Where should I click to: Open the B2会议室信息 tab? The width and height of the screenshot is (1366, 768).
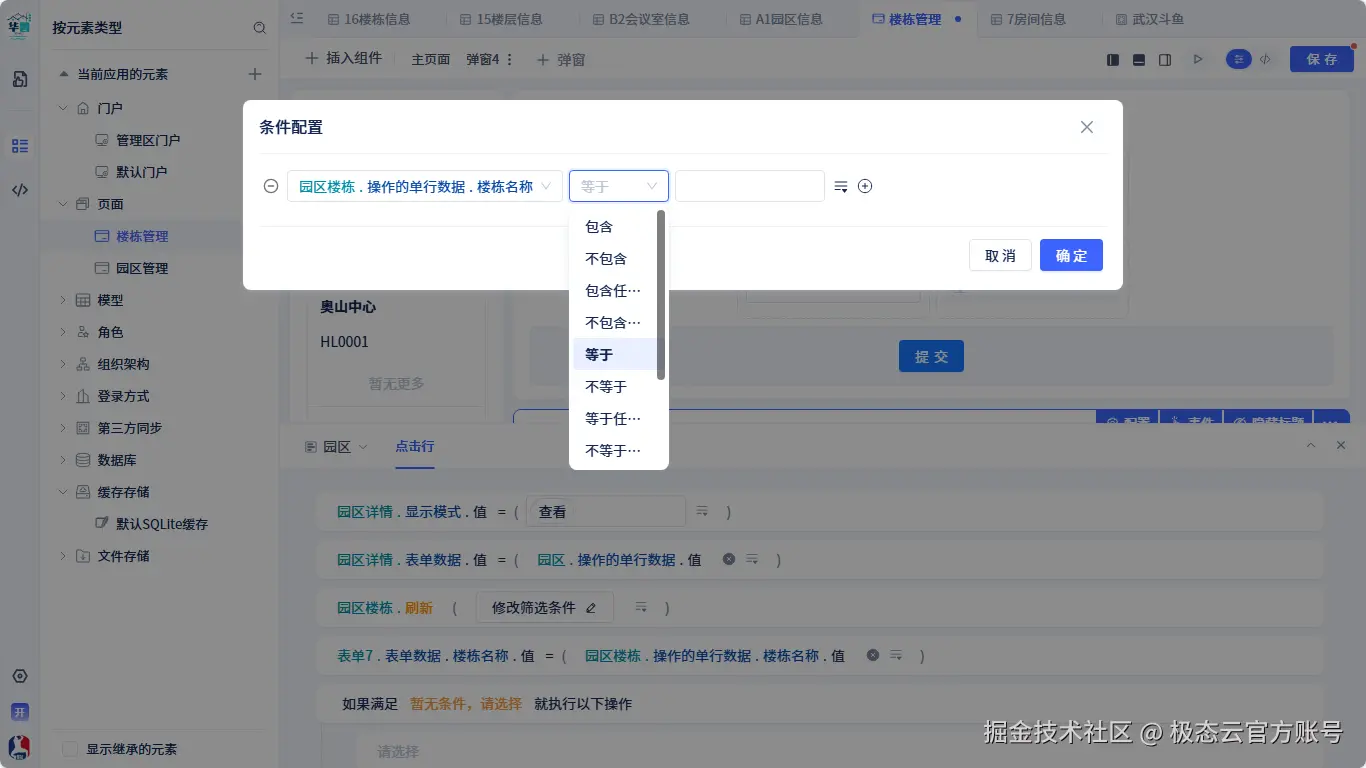coord(640,19)
